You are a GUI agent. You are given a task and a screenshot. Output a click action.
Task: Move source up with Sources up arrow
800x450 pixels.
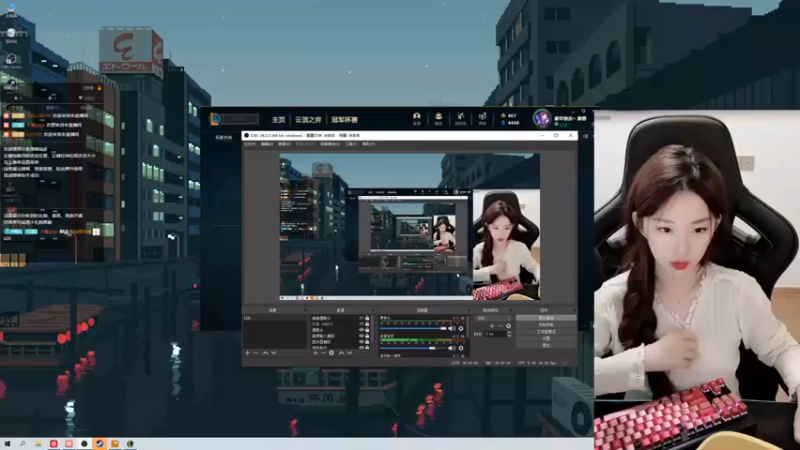click(x=341, y=353)
